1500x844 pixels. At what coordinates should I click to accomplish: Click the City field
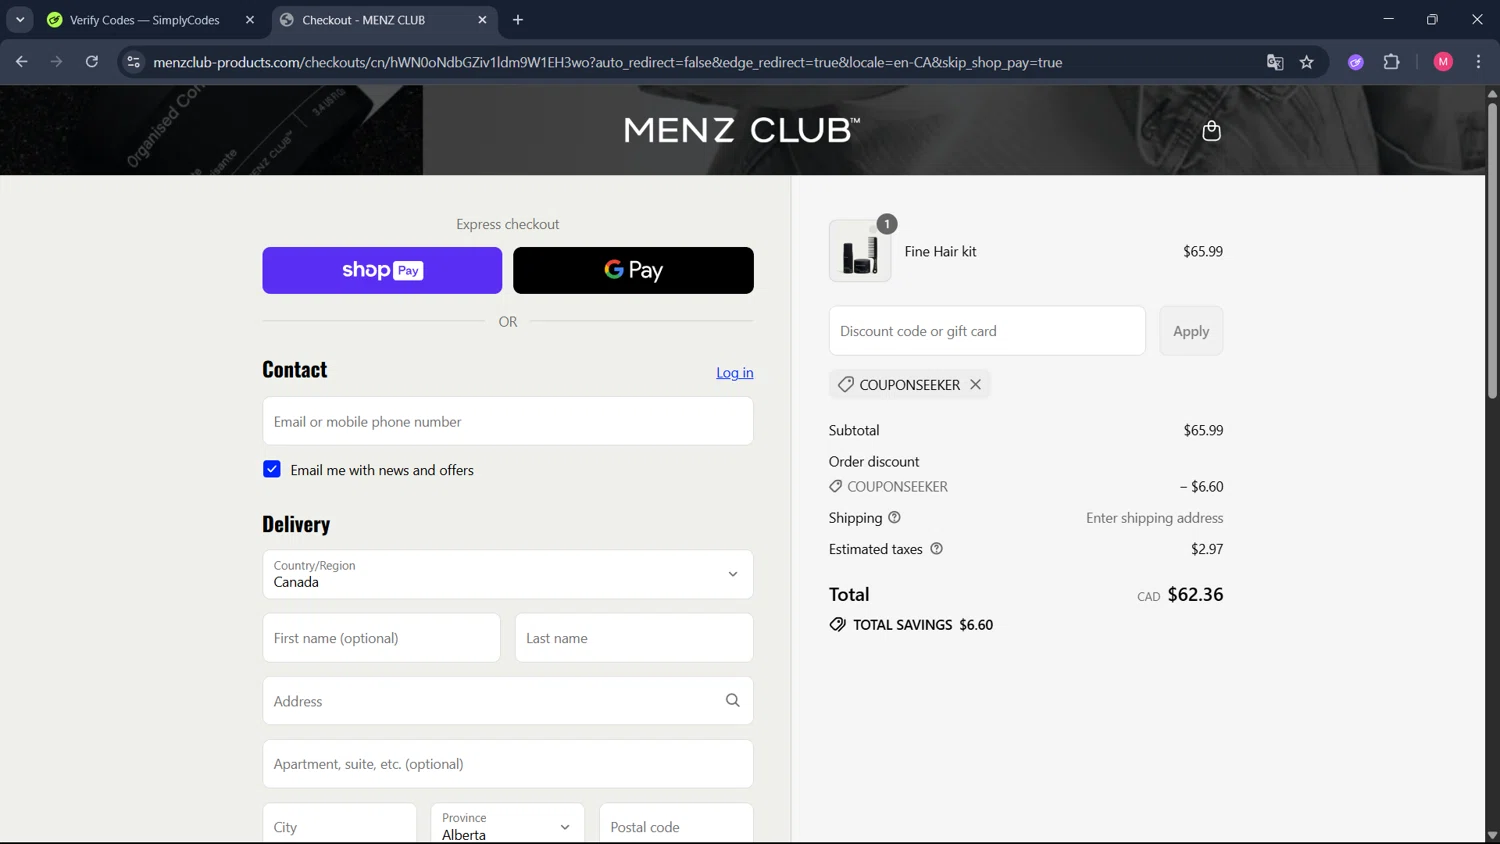340,825
